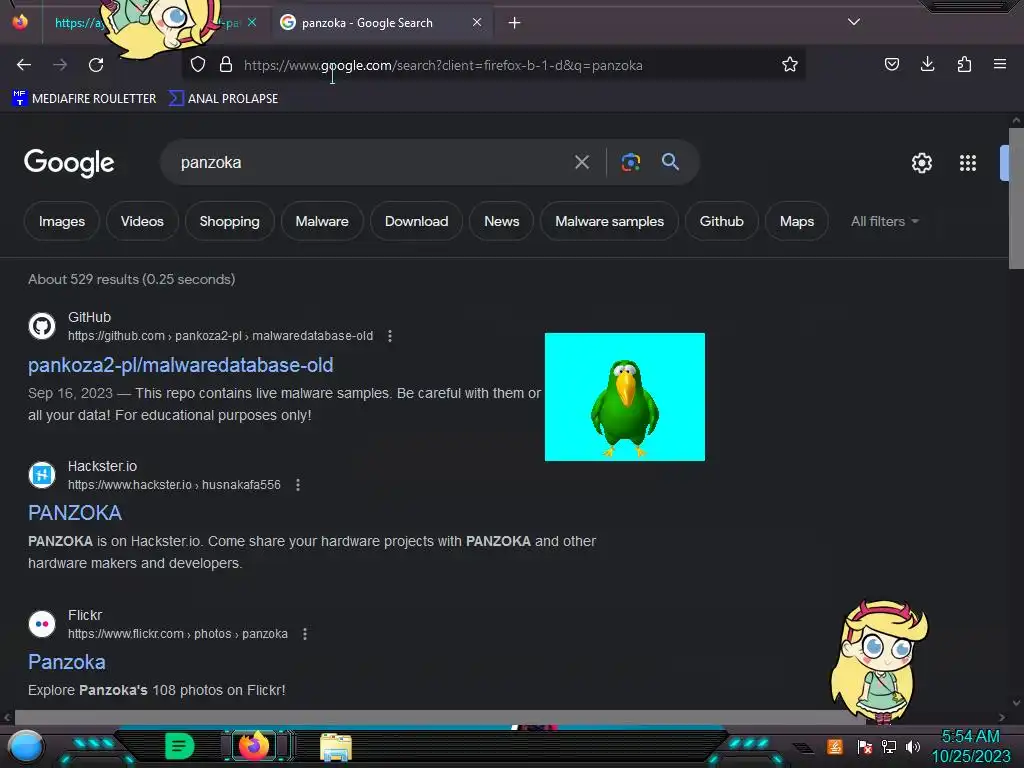Screen dimensions: 1024x768
Task: Switch to Maps results
Action: [x=797, y=221]
